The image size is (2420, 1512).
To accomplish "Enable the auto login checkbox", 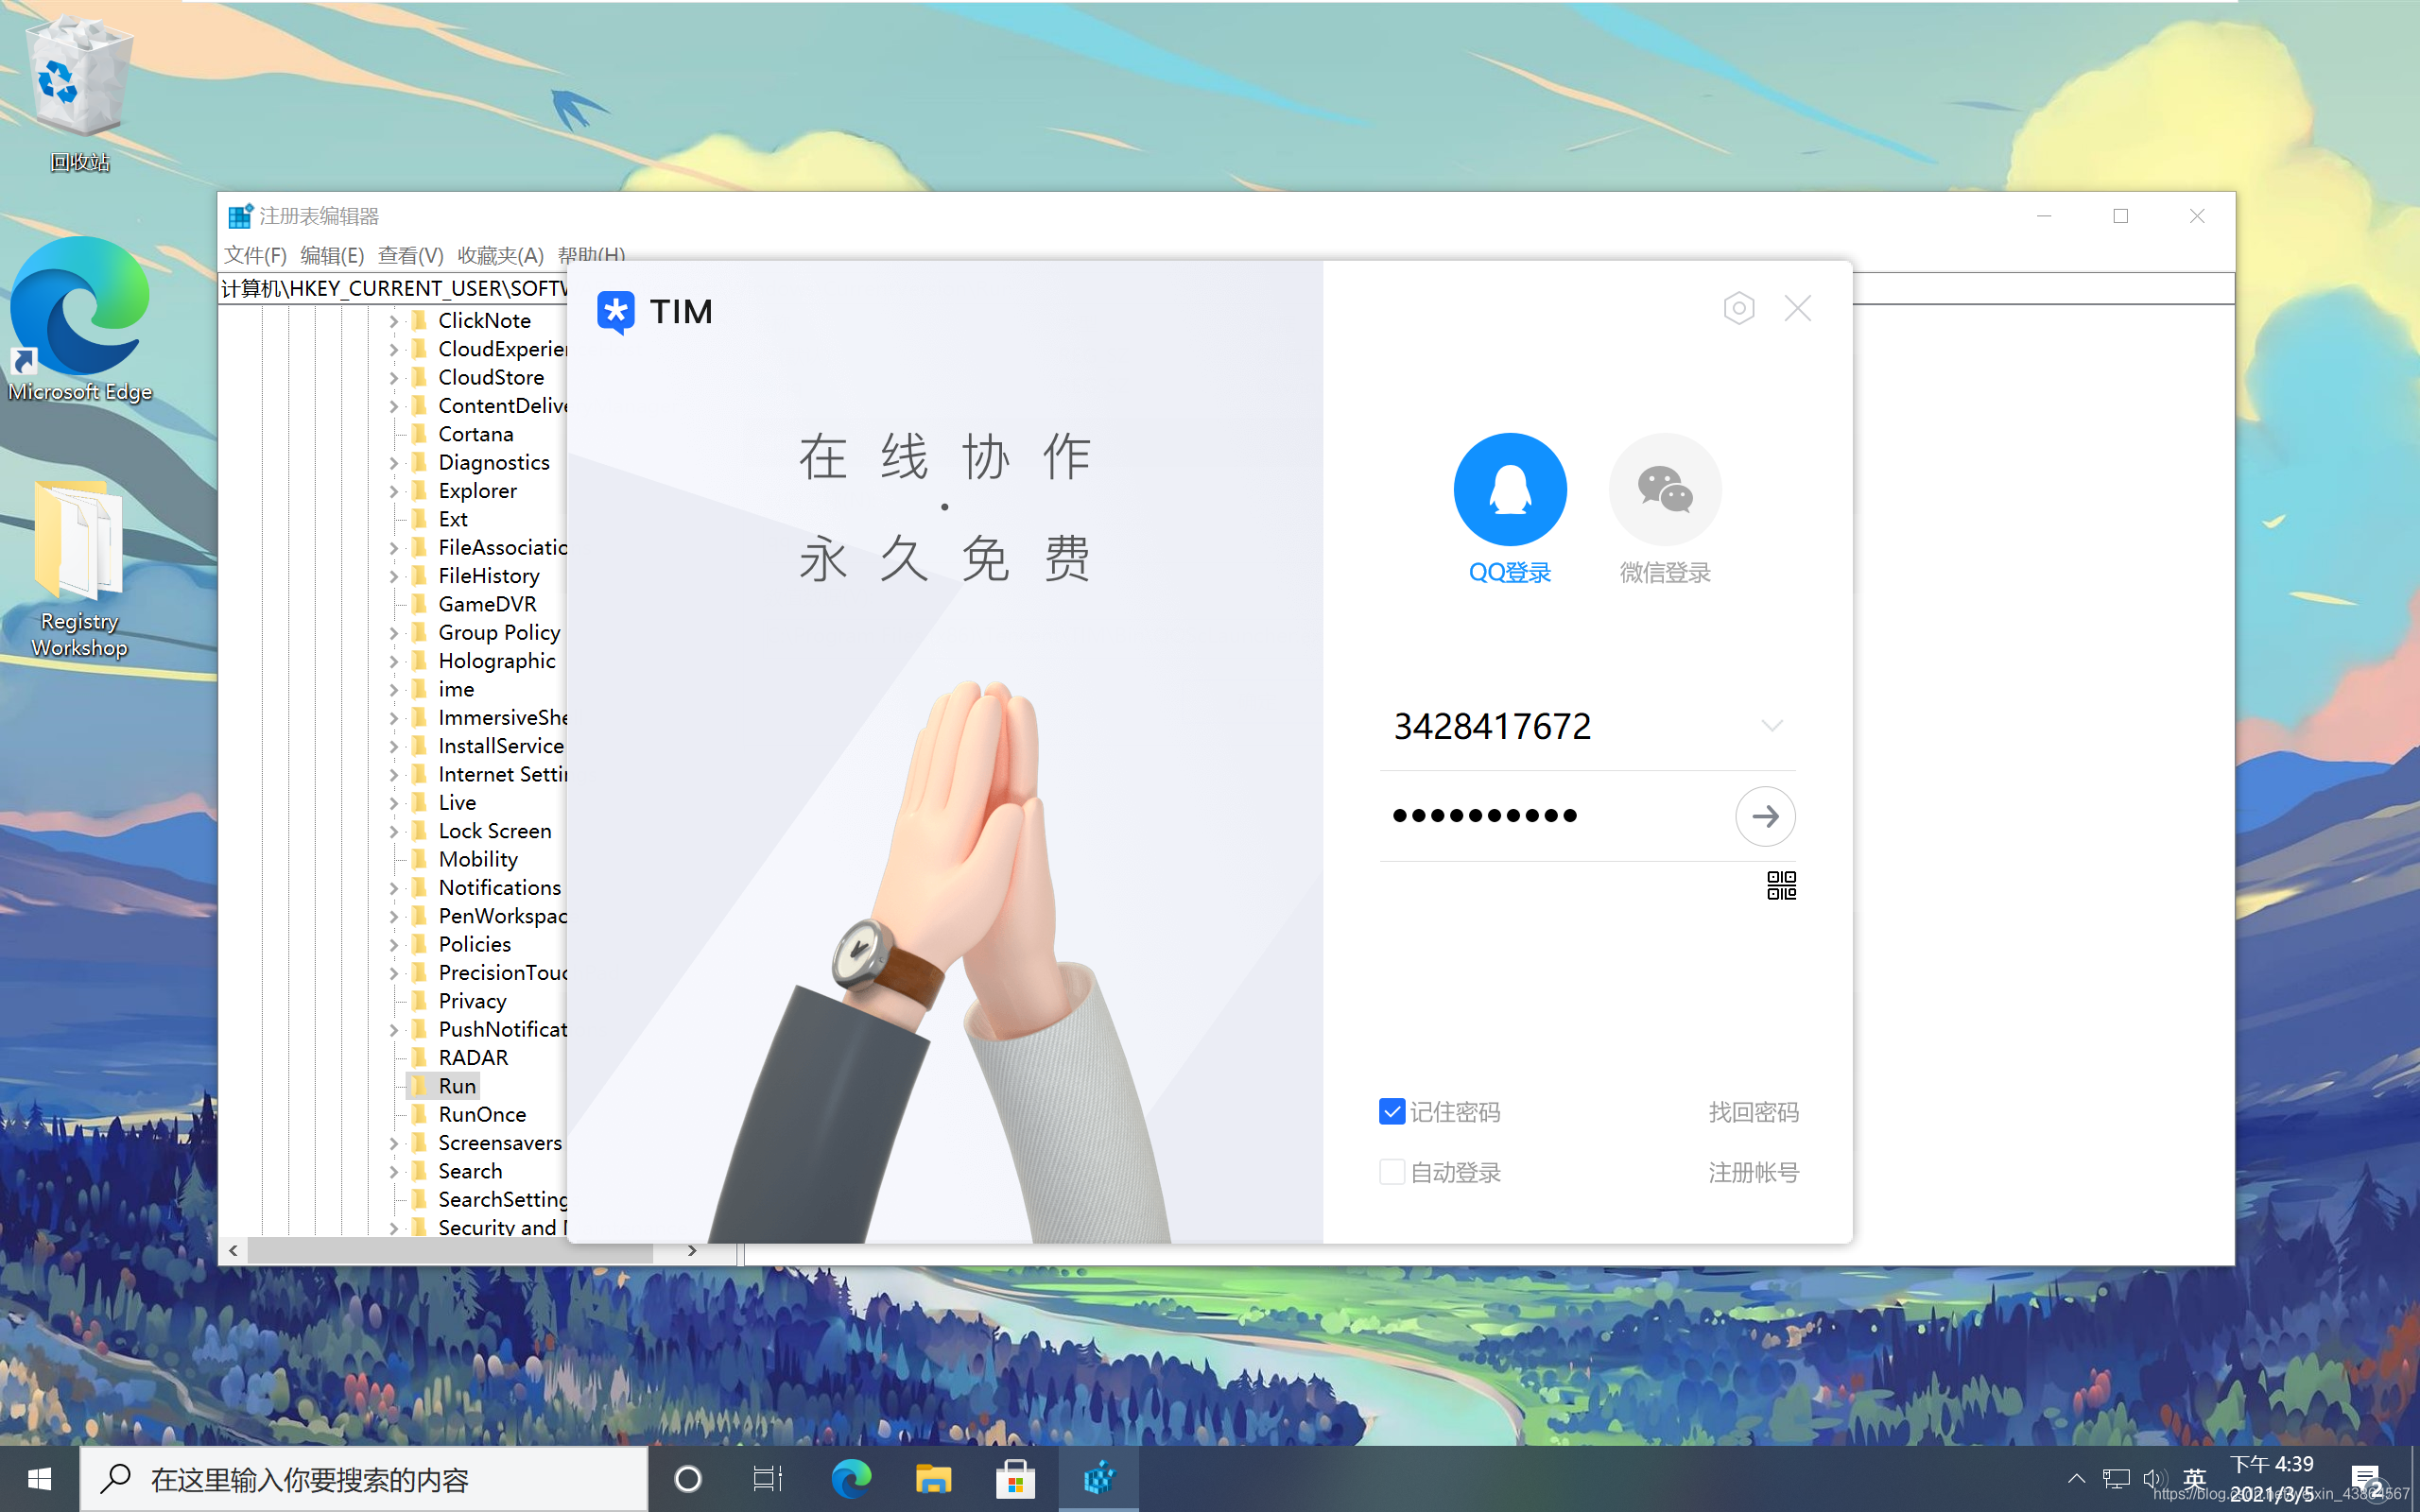I will pyautogui.click(x=1392, y=1172).
